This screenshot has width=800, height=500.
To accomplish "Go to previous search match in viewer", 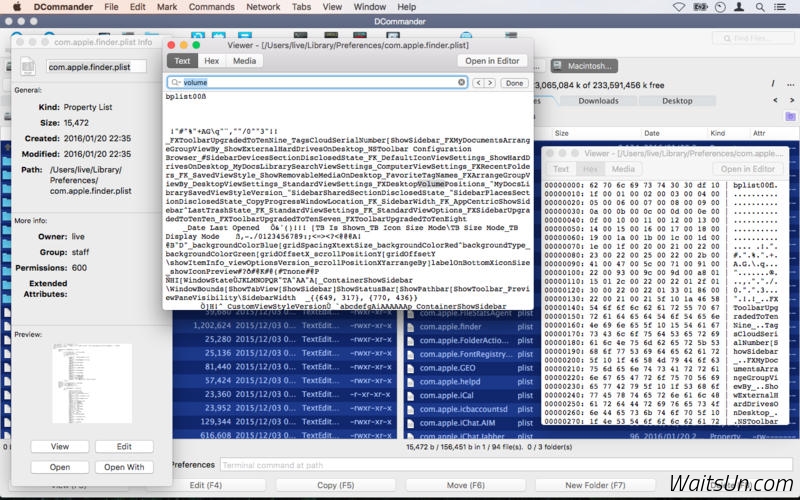I will (x=478, y=83).
